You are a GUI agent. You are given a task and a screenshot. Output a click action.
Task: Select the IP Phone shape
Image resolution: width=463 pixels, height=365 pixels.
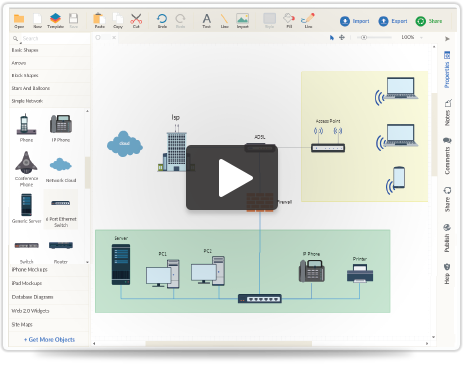(61, 124)
